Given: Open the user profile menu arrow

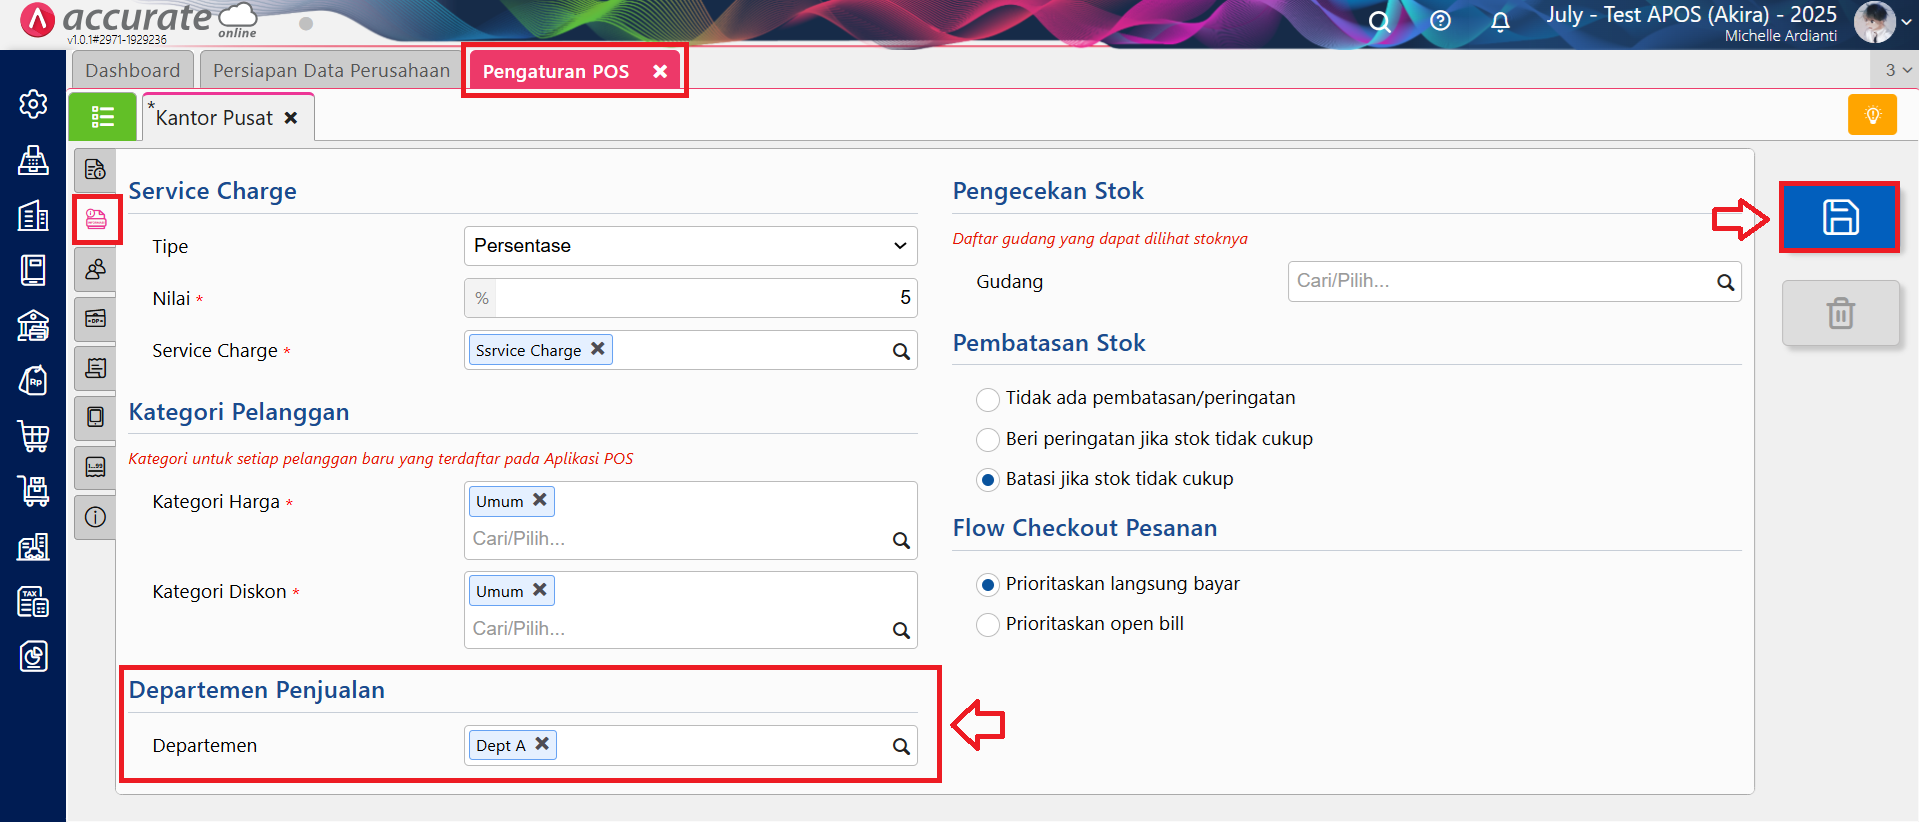Looking at the screenshot, I should click(1906, 22).
